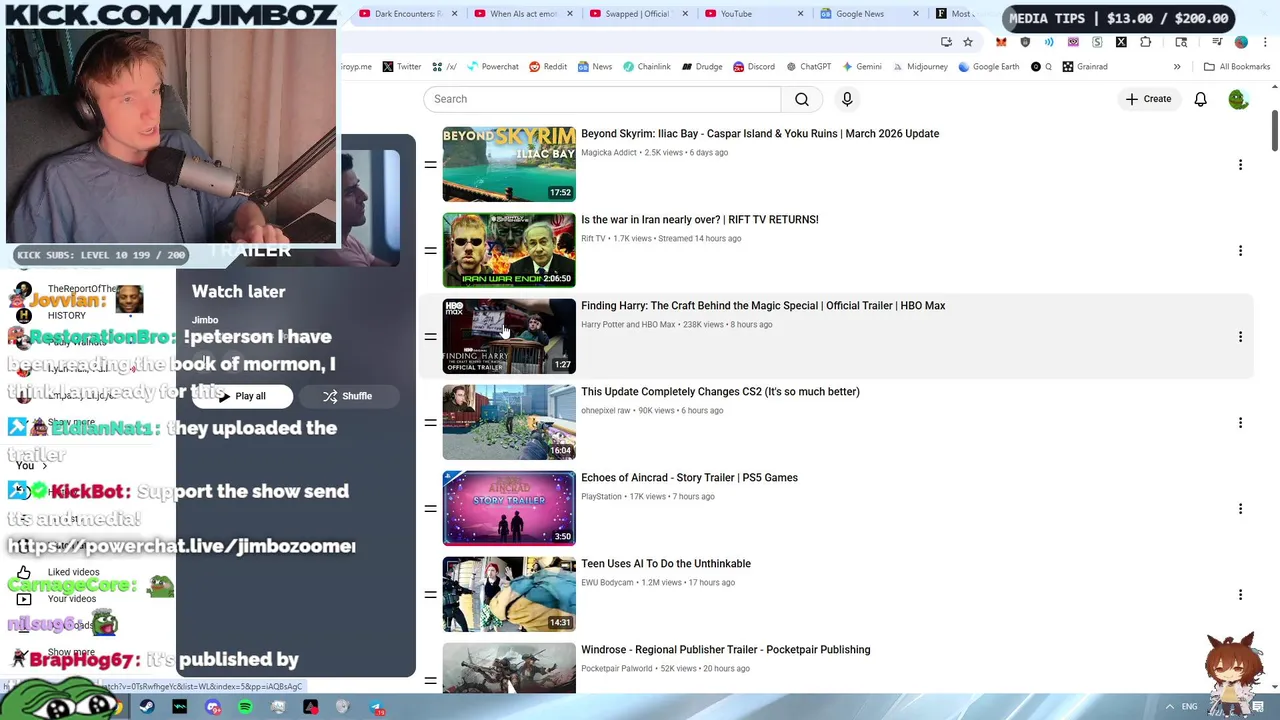This screenshot has height=720, width=1280.
Task: Open the ohnepixel raw channel link
Action: 606,411
